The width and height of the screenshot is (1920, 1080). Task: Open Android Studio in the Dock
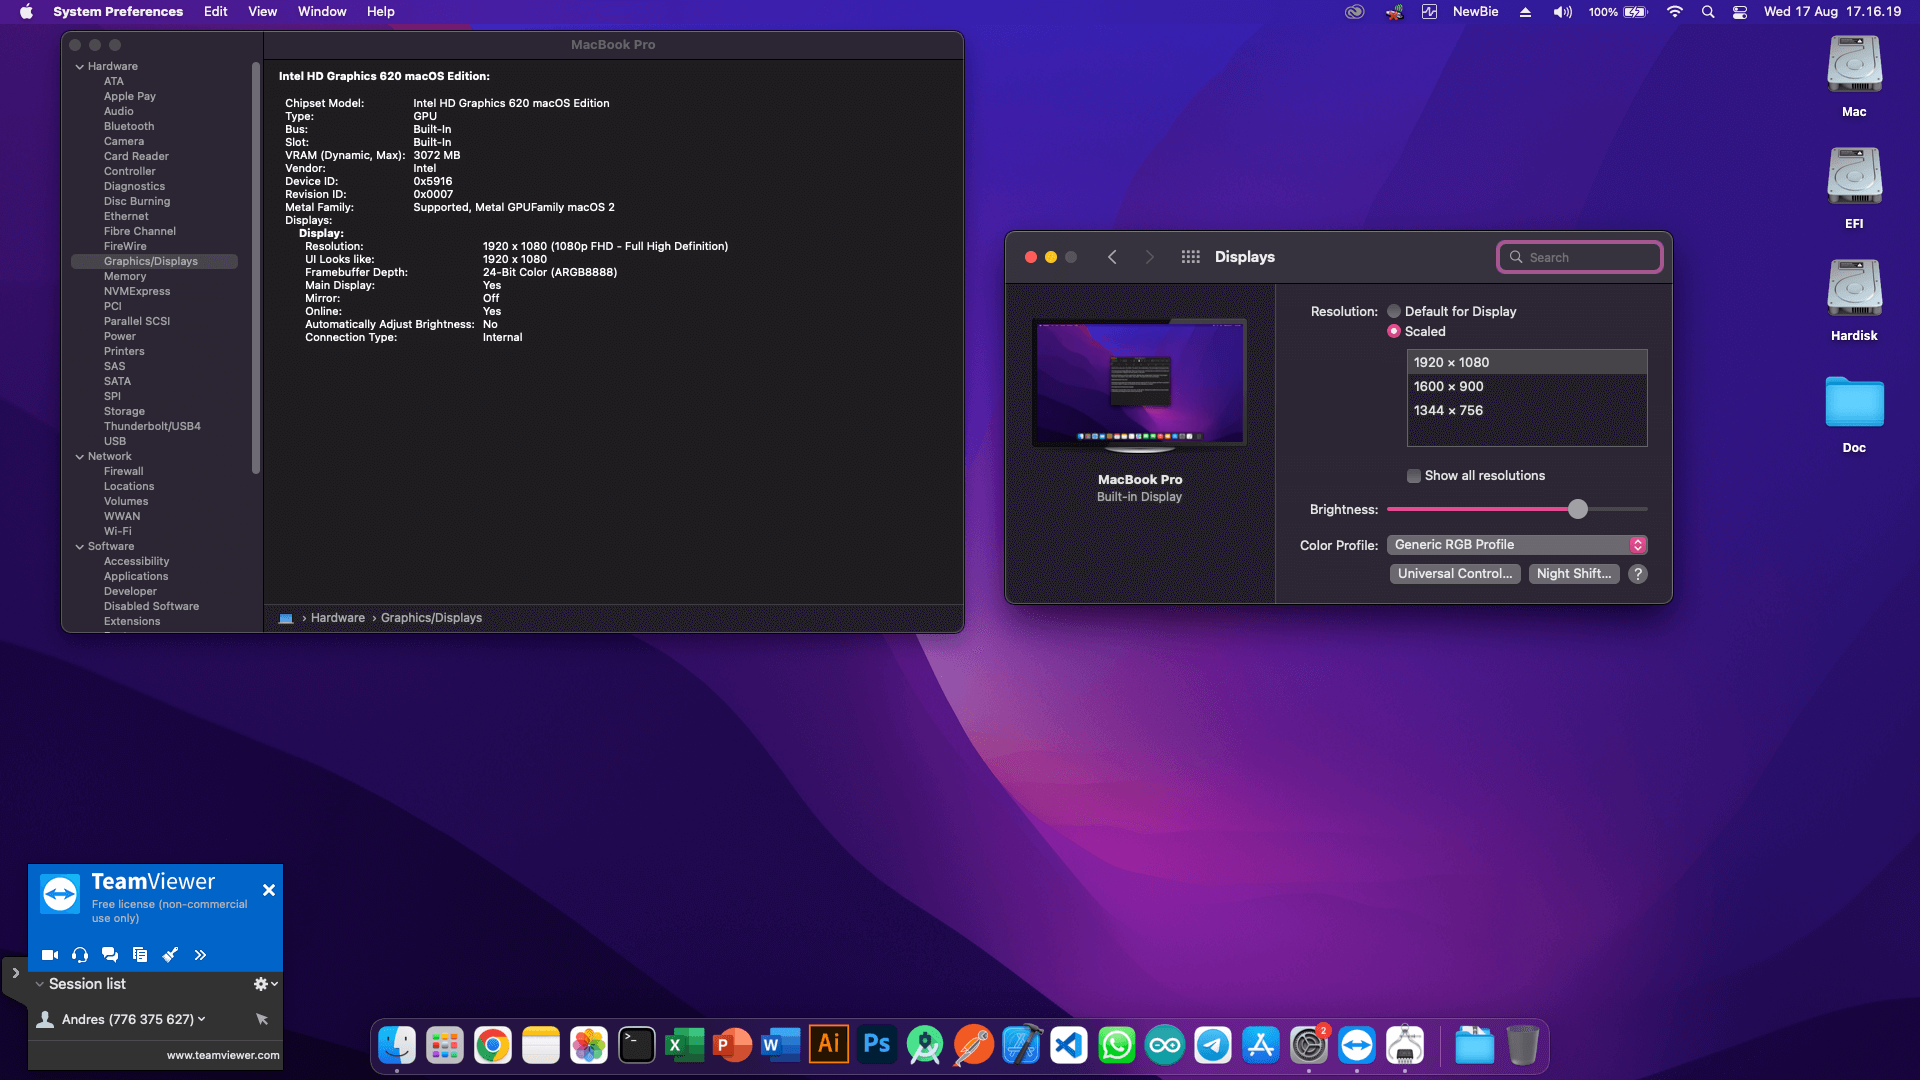tap(925, 1046)
